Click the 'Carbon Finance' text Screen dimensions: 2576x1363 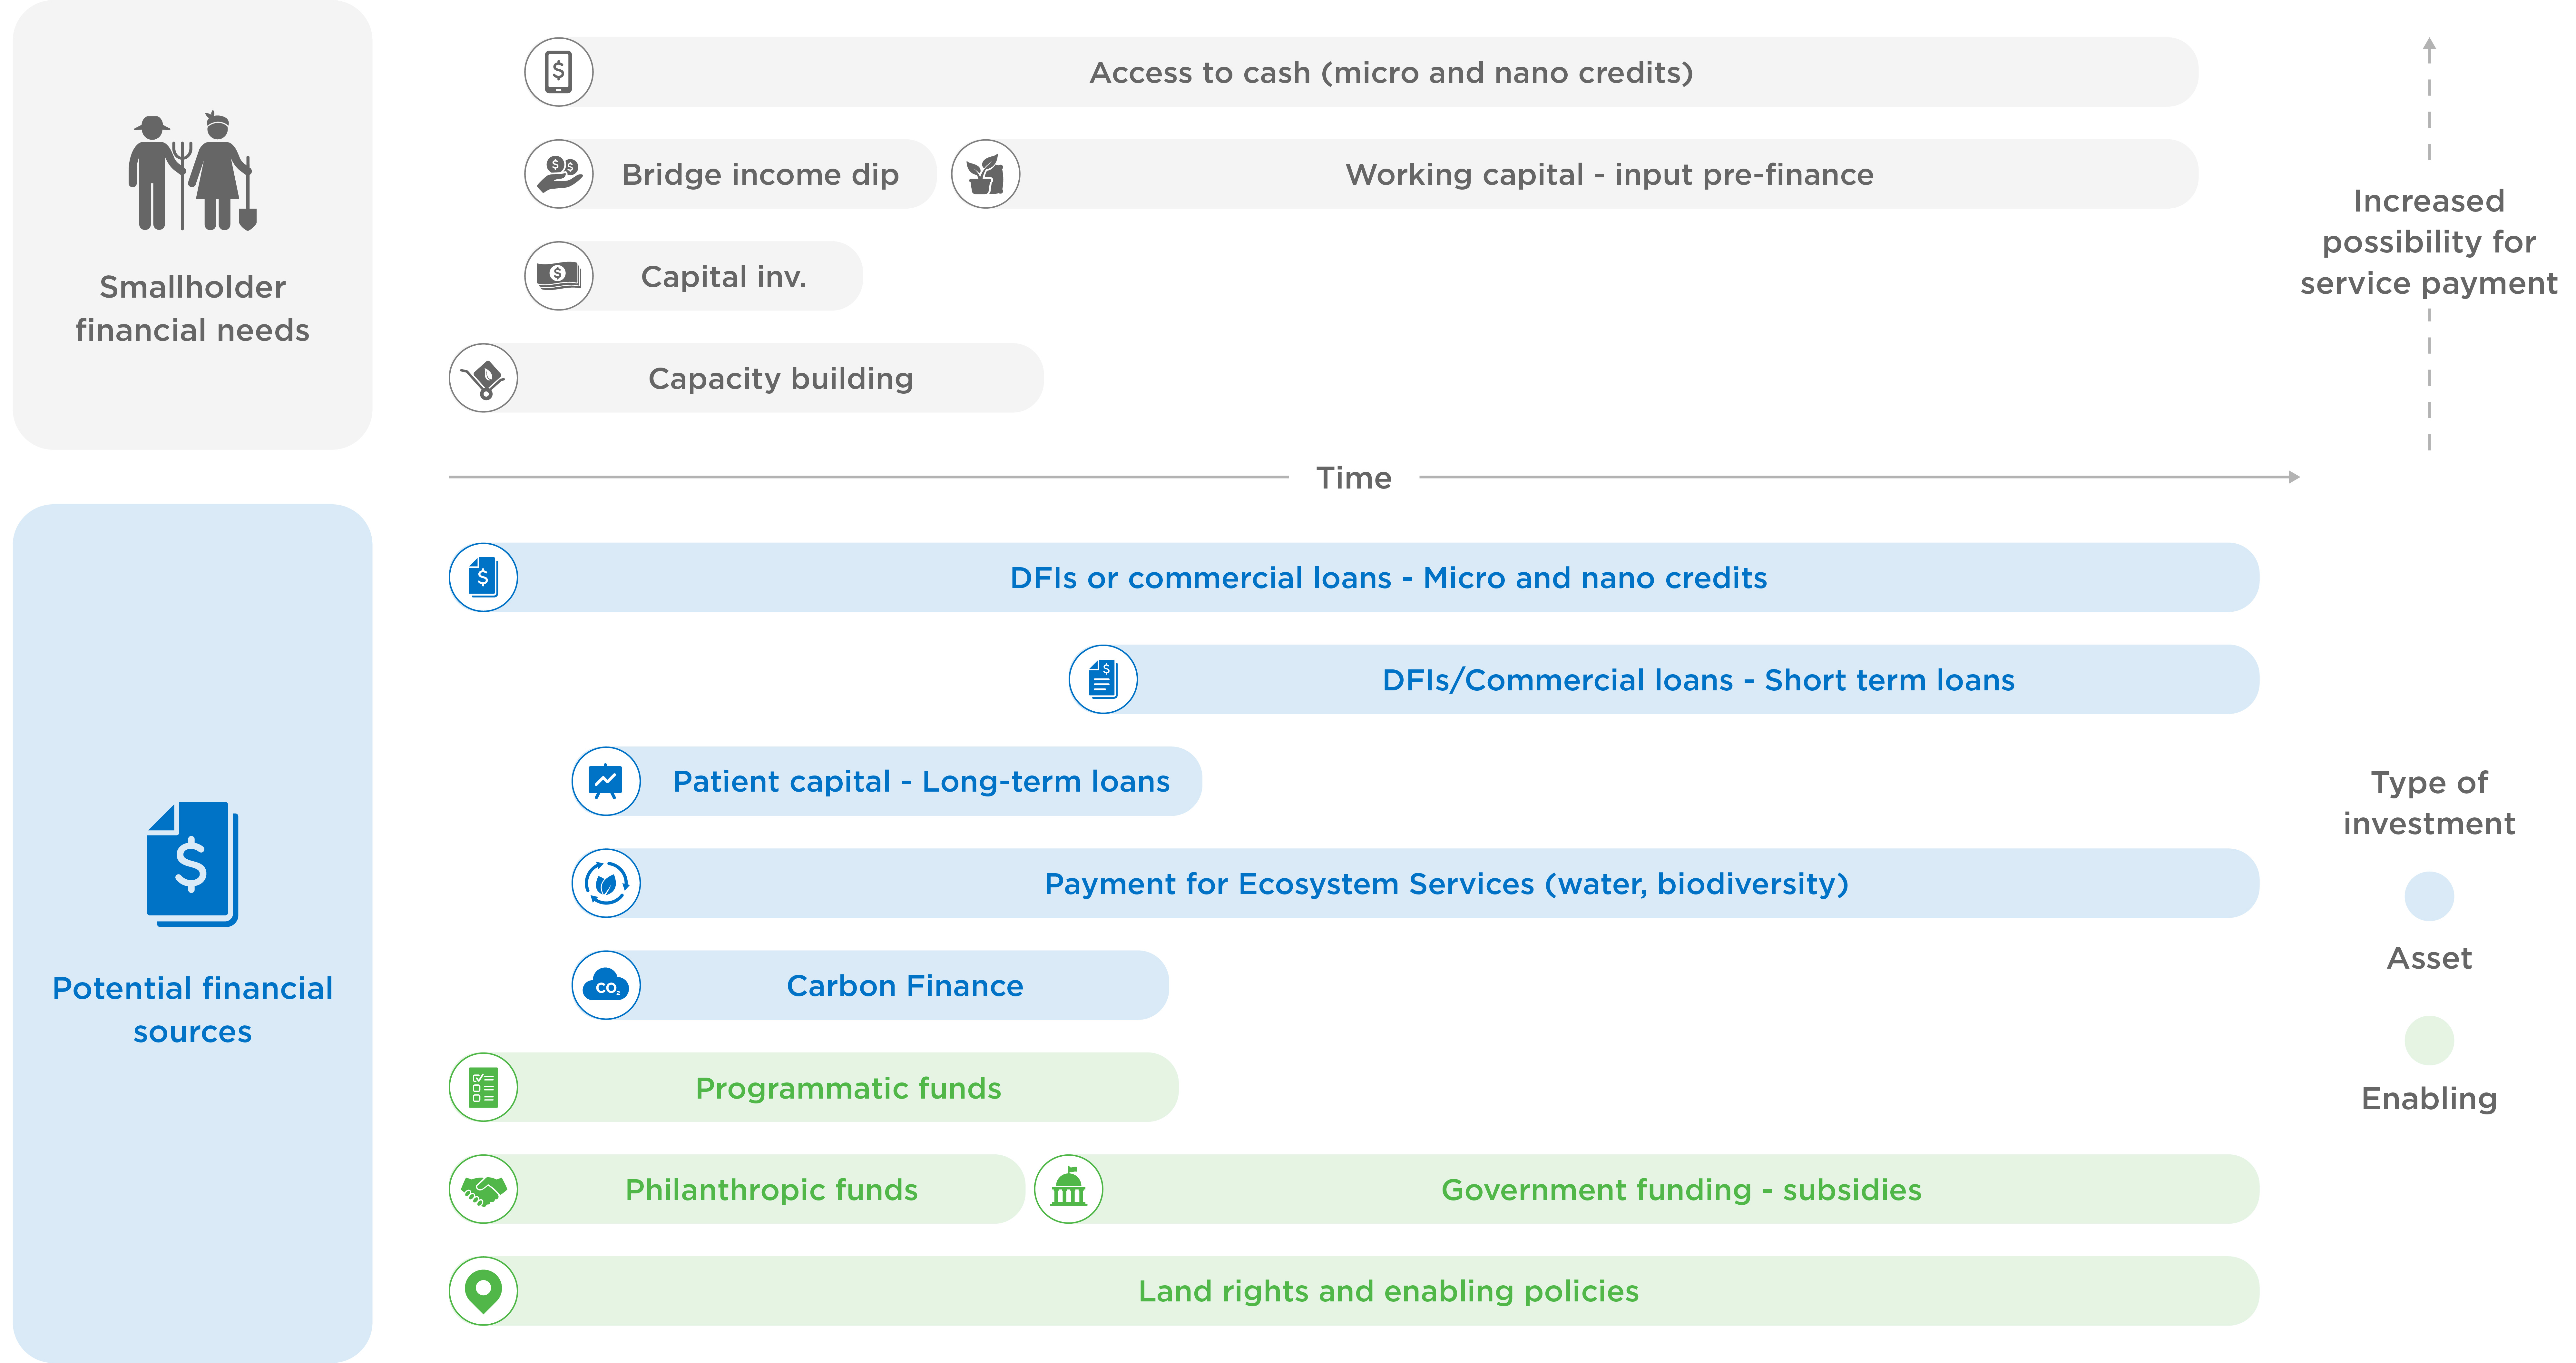click(x=905, y=986)
